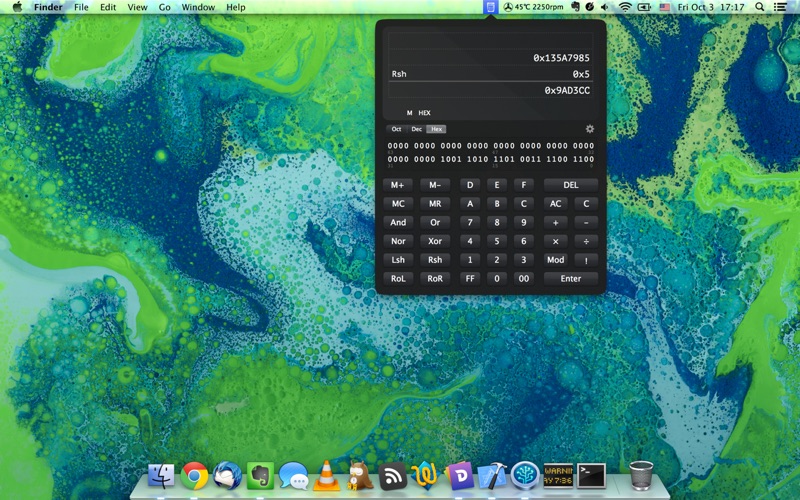The image size is (800, 500).
Task: Open the Help menu
Action: (x=236, y=7)
